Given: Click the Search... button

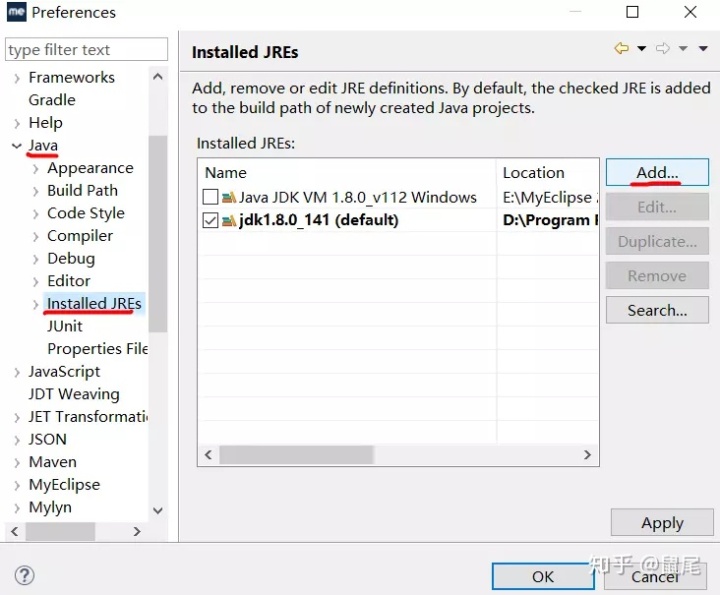Looking at the screenshot, I should tap(657, 310).
